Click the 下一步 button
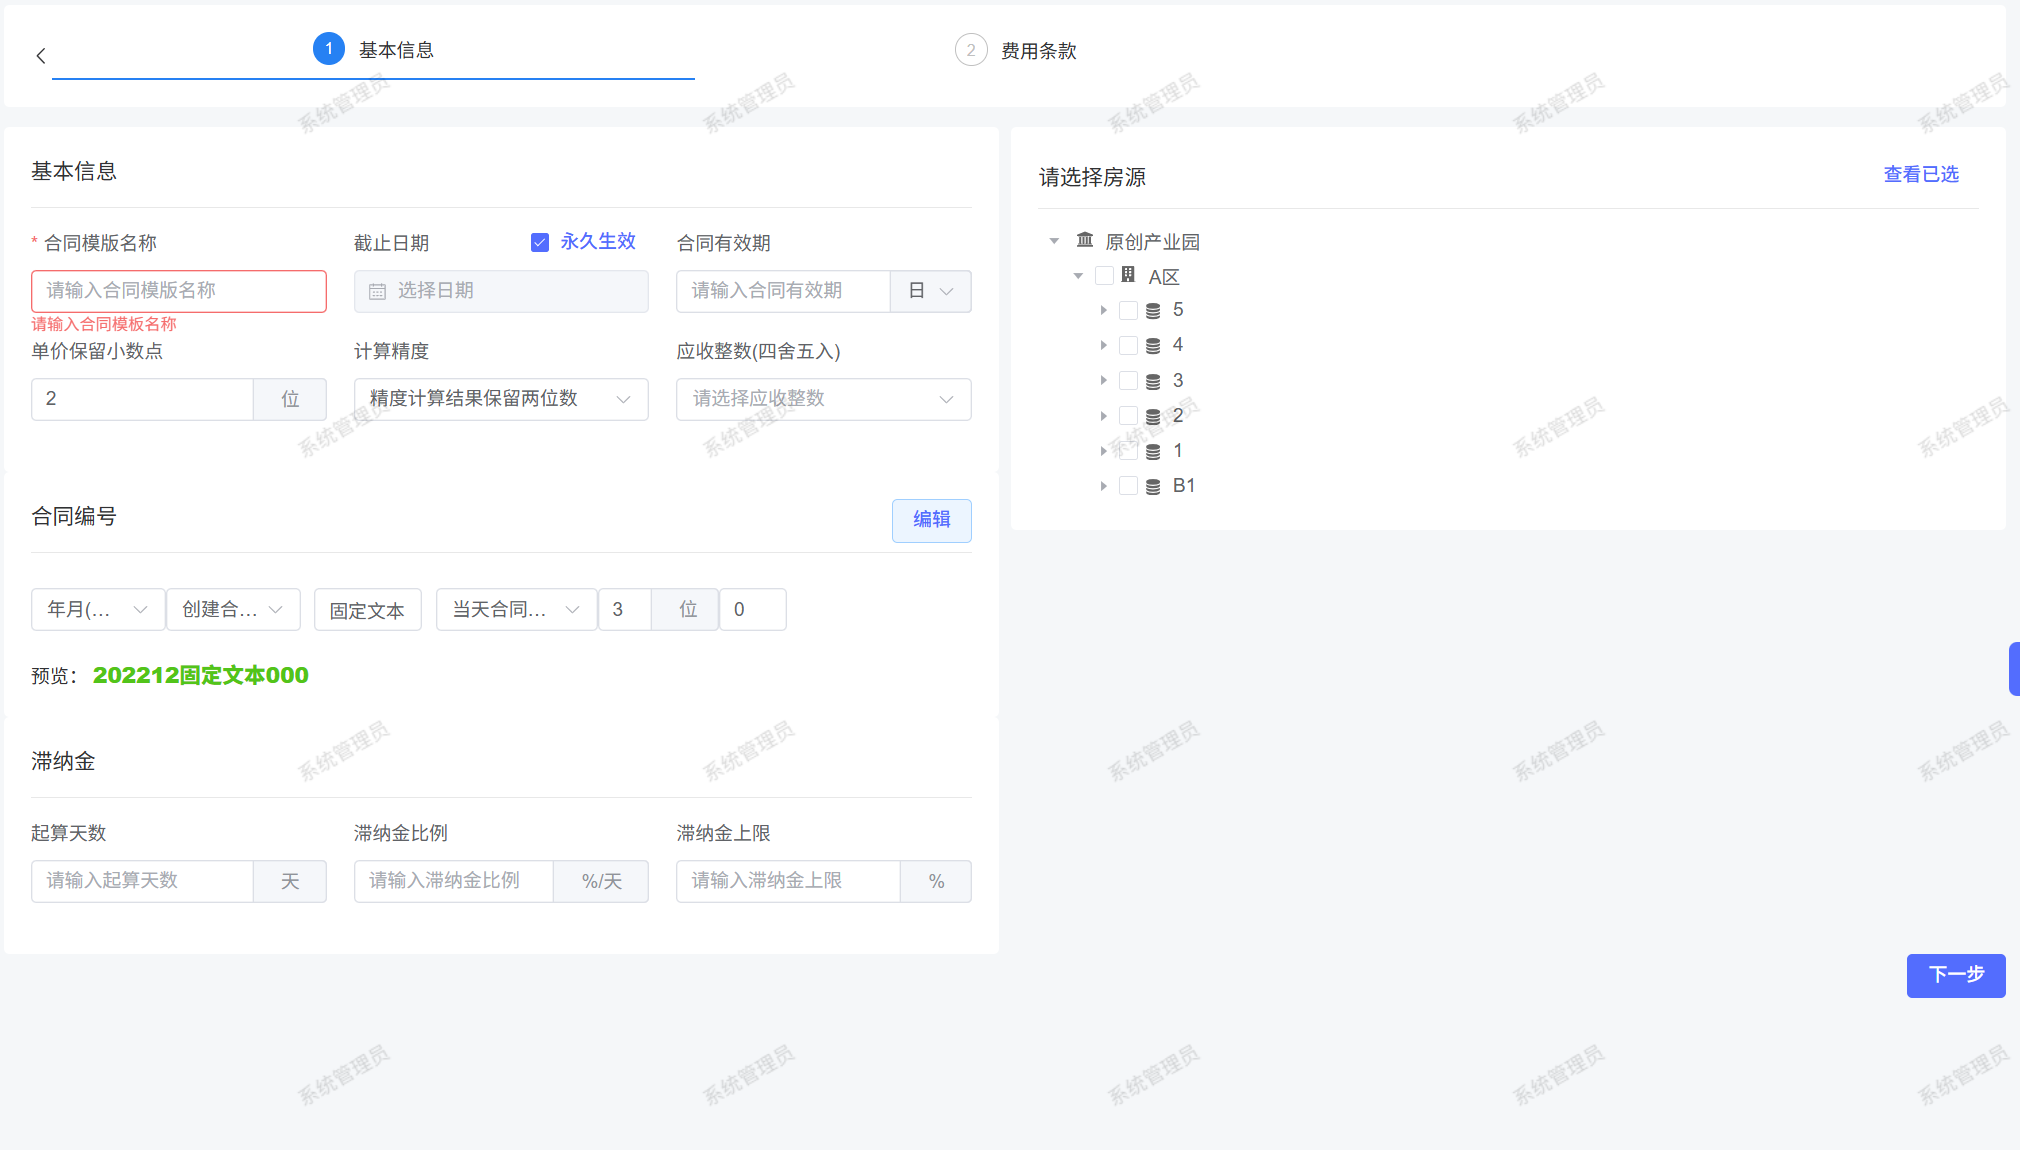 [x=1955, y=975]
